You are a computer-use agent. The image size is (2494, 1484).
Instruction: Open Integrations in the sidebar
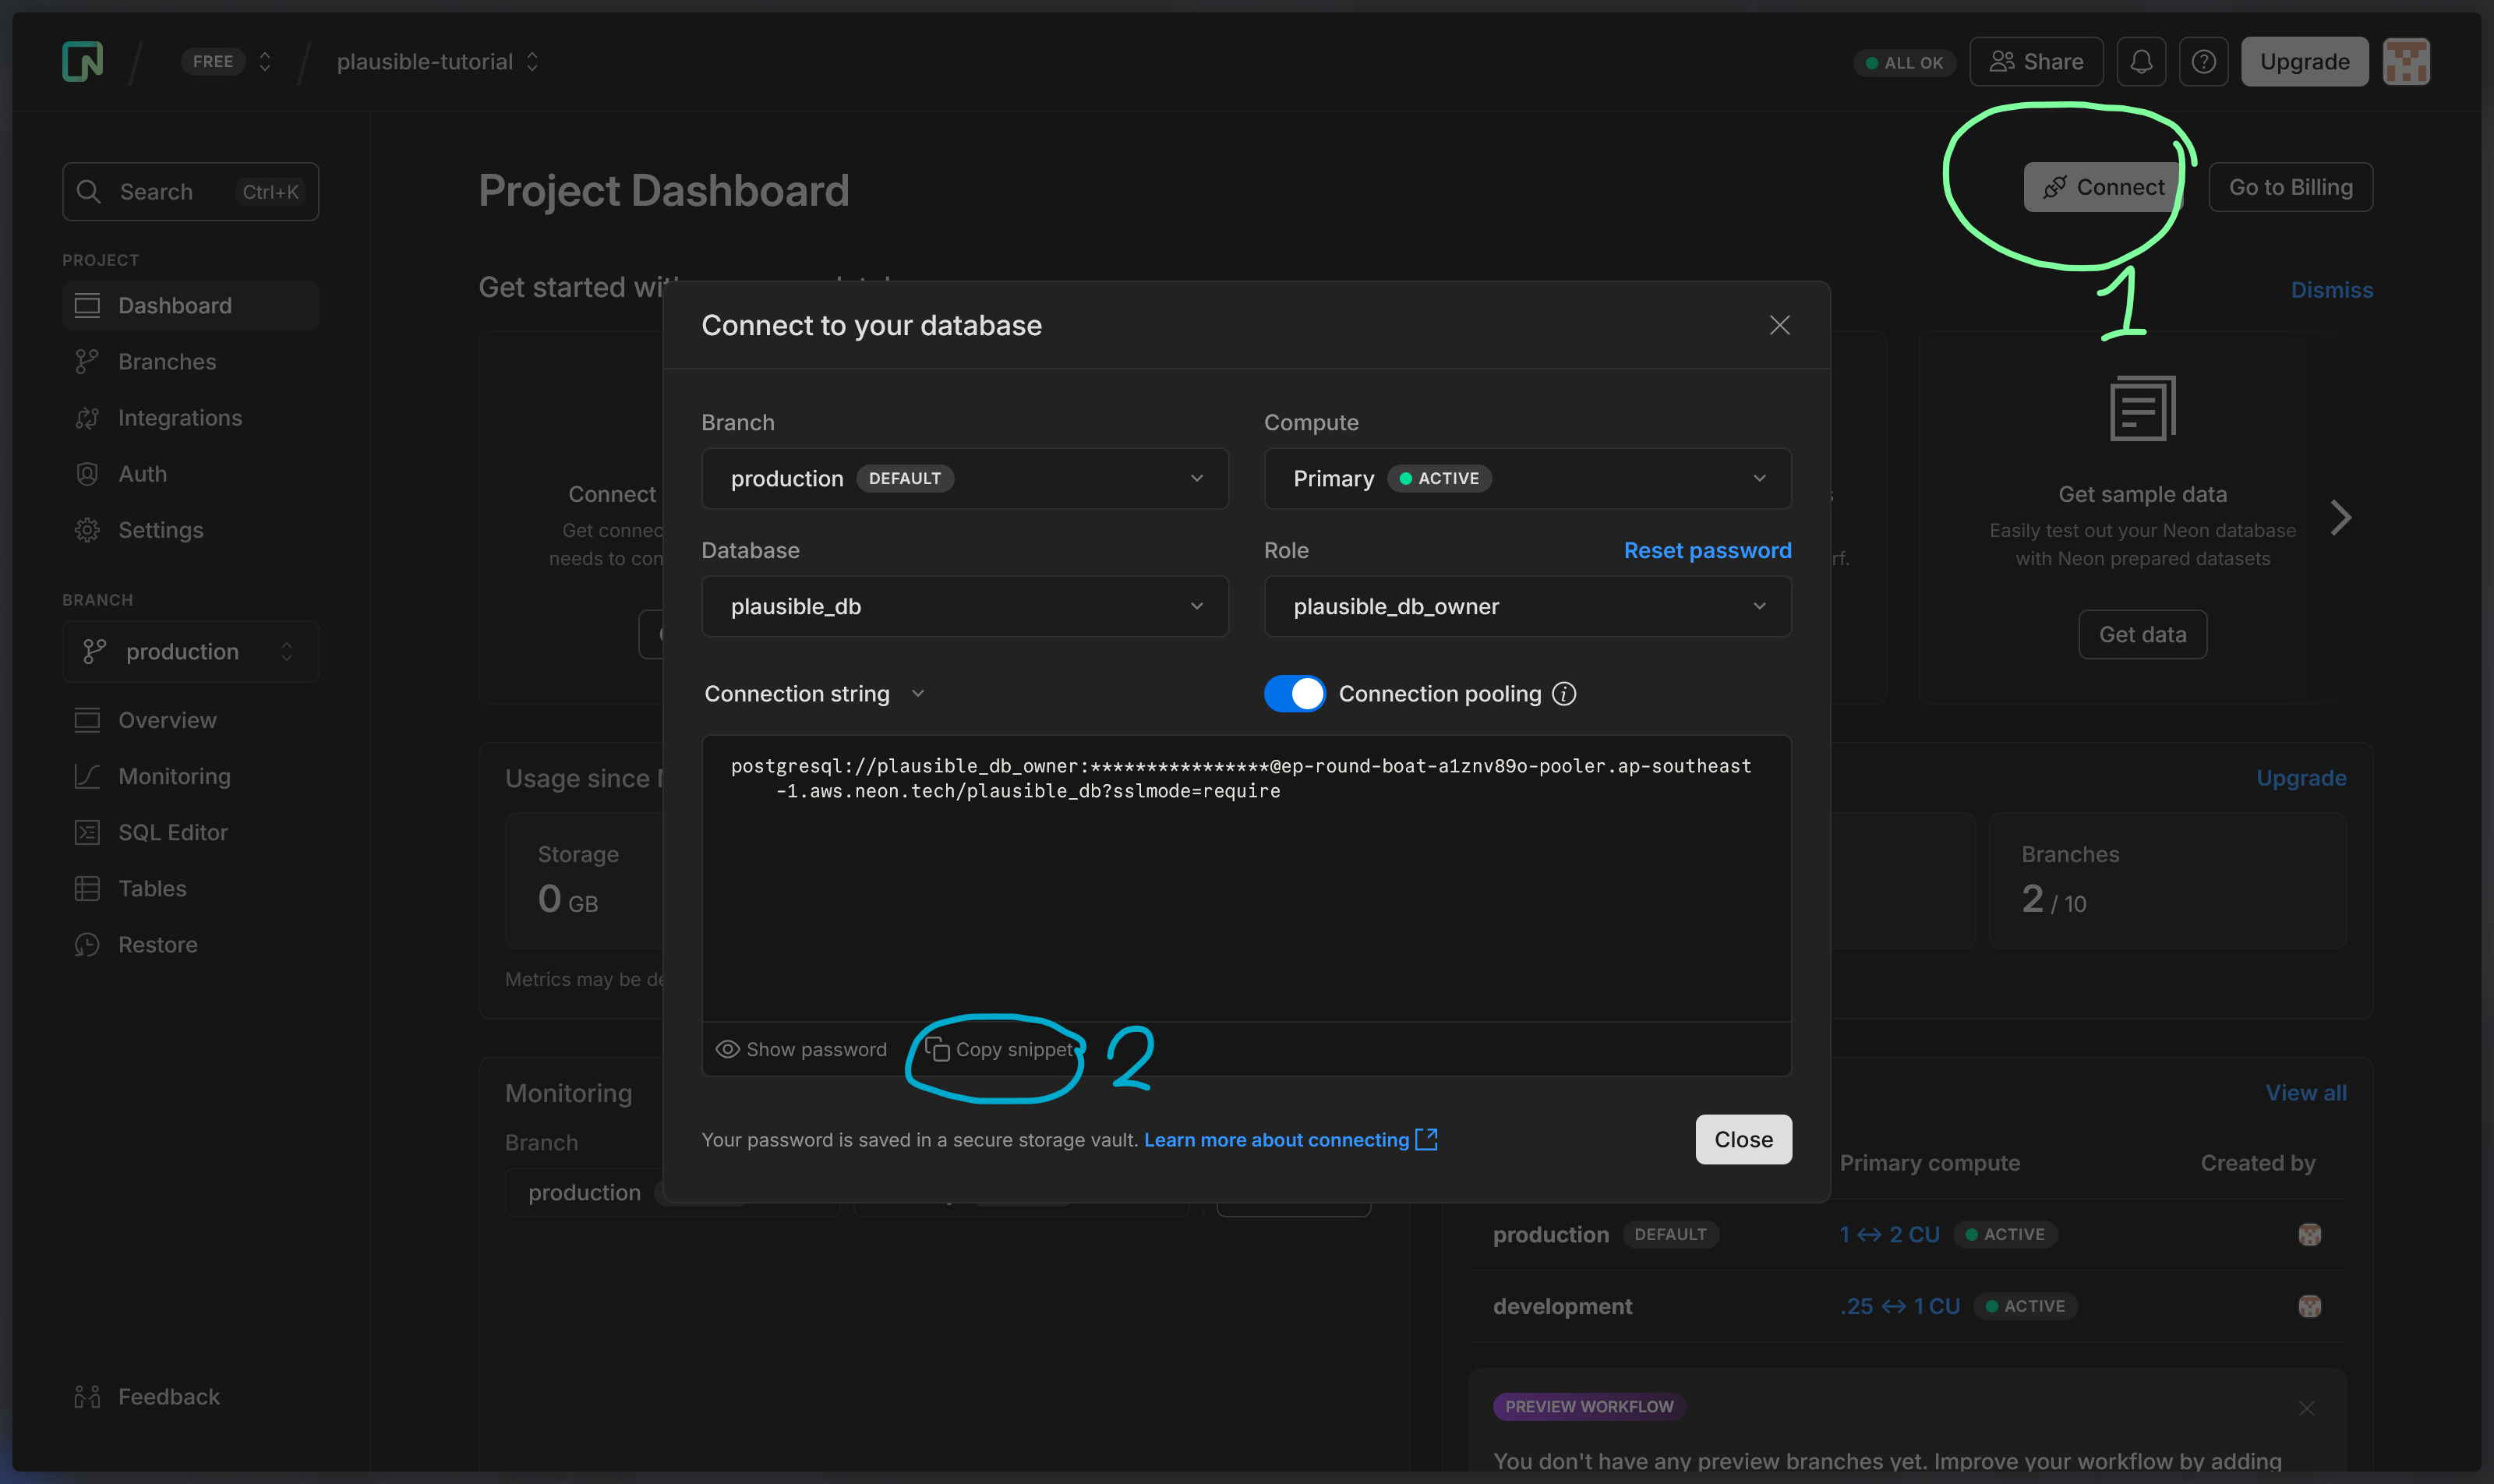pos(190,417)
